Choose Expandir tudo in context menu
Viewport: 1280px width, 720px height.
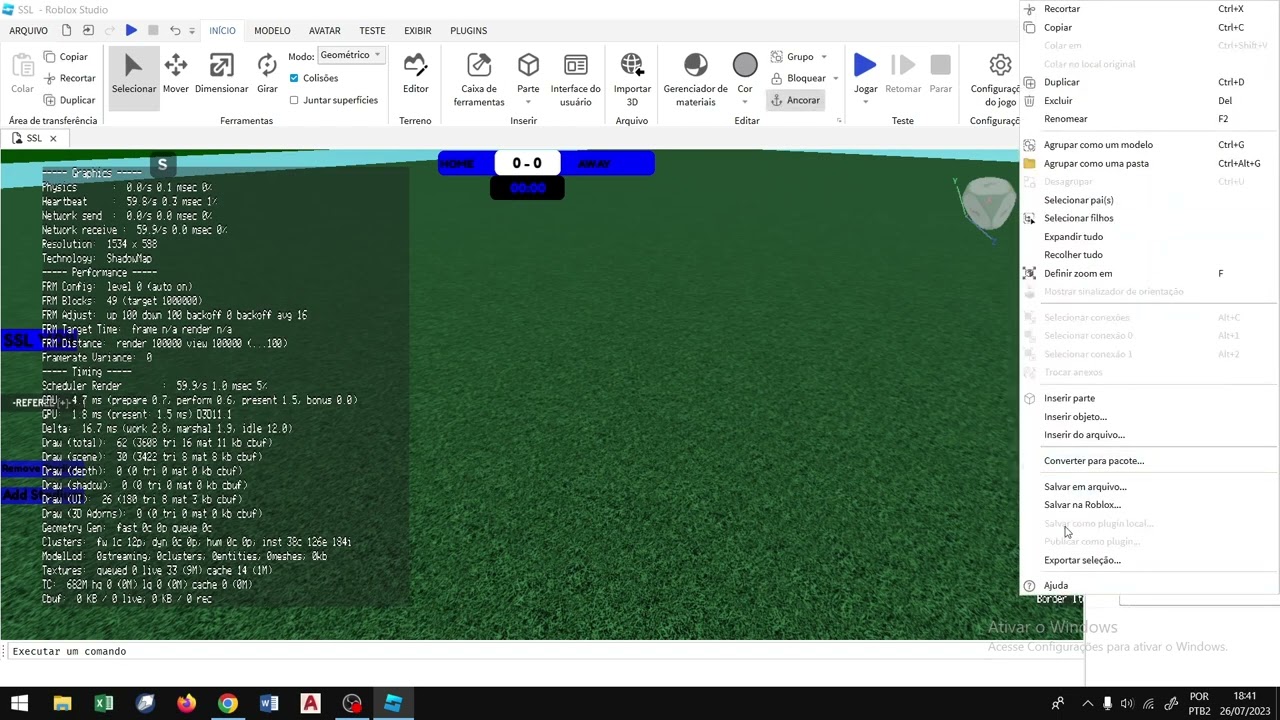pos(1150,237)
